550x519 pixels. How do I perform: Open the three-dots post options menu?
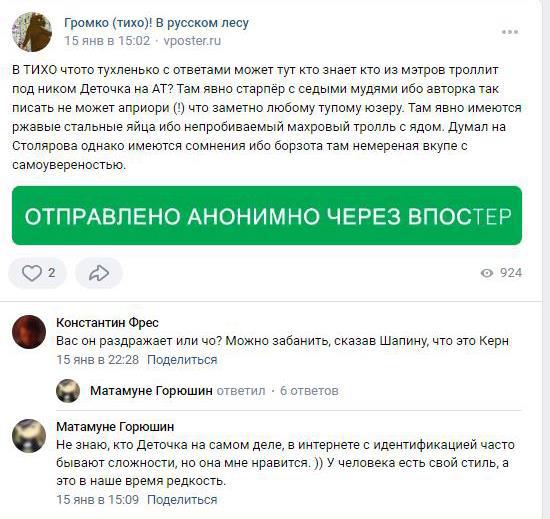(510, 32)
